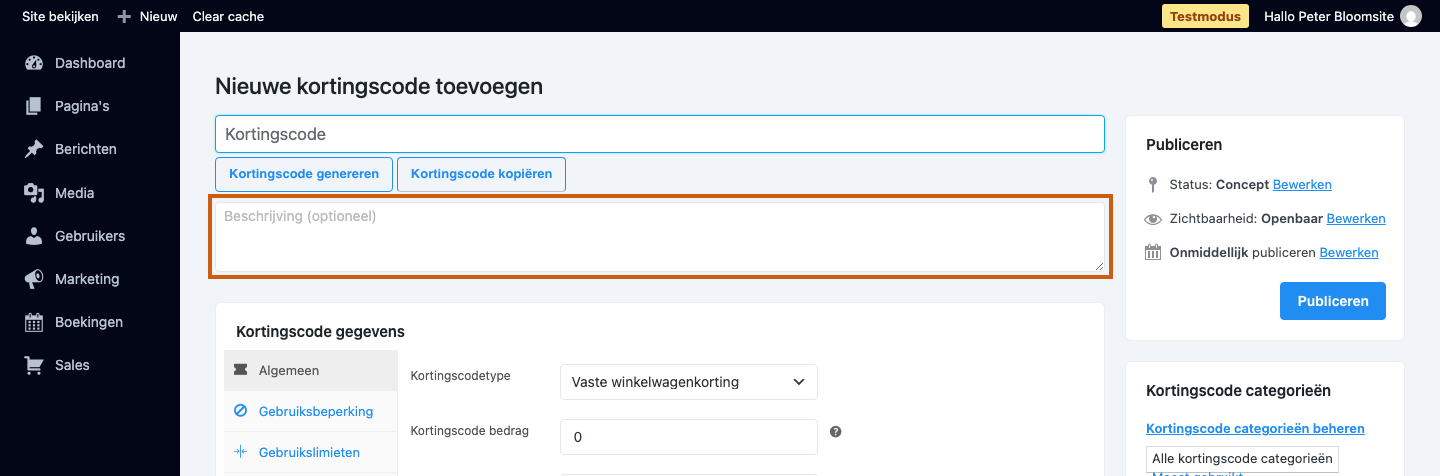Click the Testmodus badge
This screenshot has width=1440, height=476.
point(1205,16)
